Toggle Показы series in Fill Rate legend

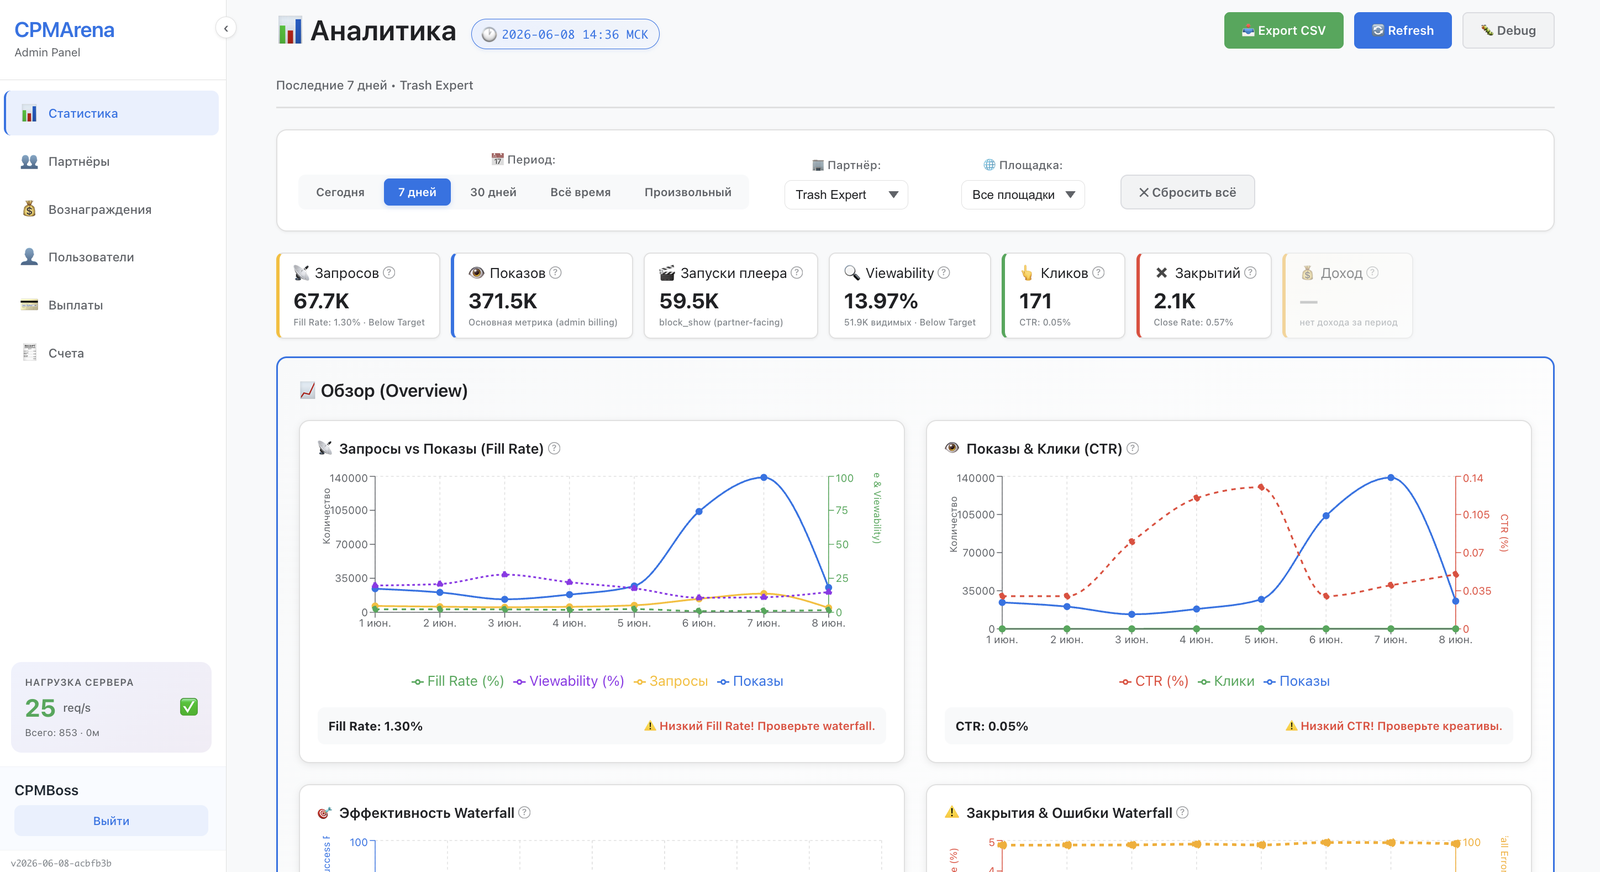750,681
